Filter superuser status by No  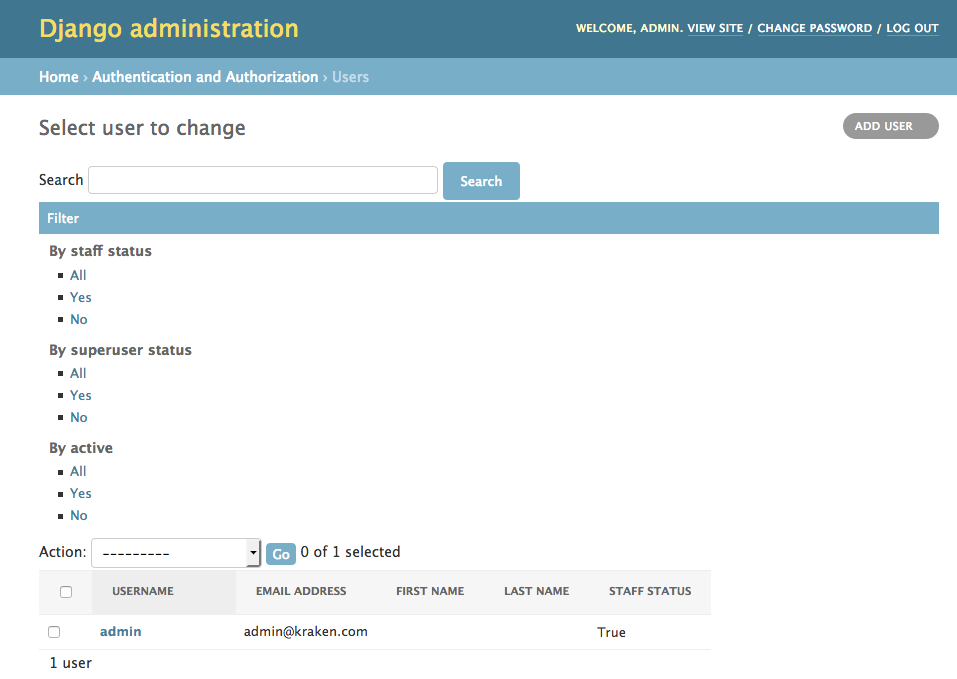point(79,417)
